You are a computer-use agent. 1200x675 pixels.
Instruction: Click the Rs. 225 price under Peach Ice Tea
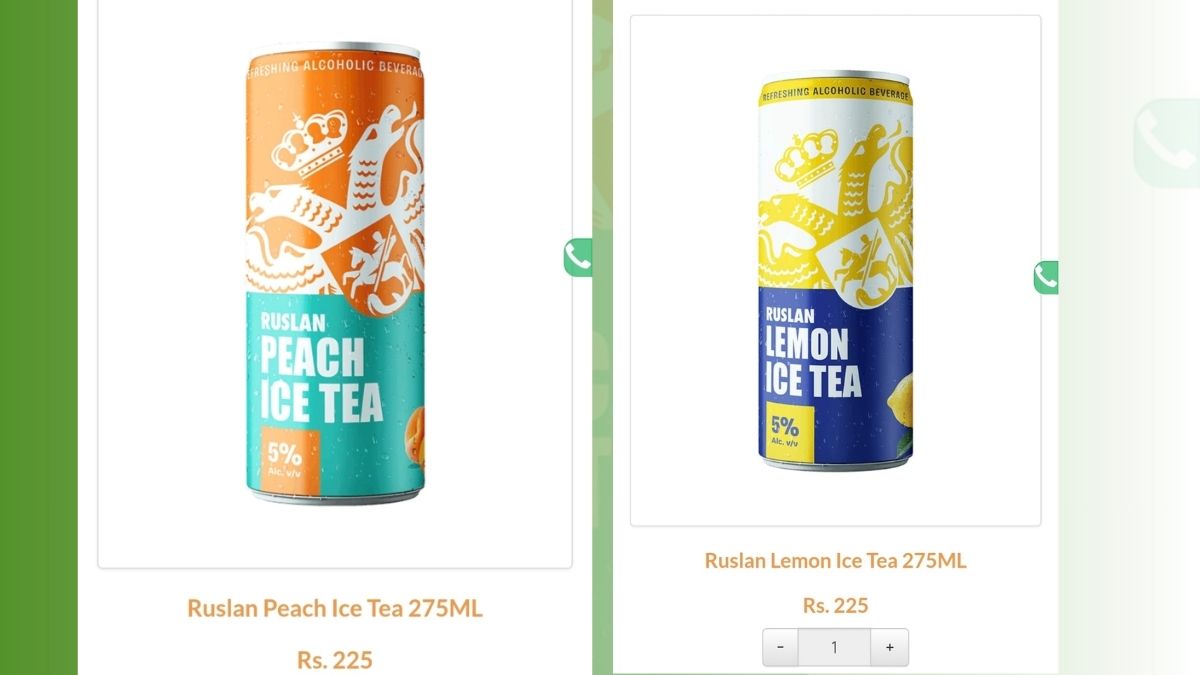pyautogui.click(x=335, y=660)
